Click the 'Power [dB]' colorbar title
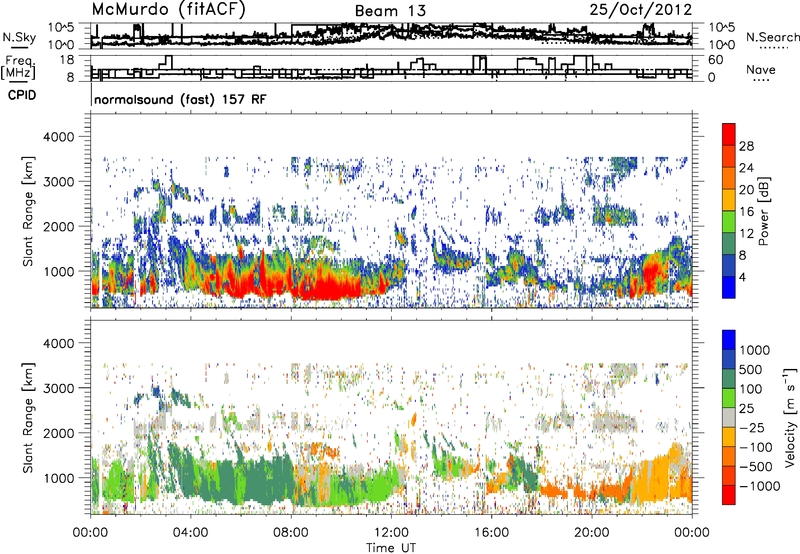 tap(763, 211)
